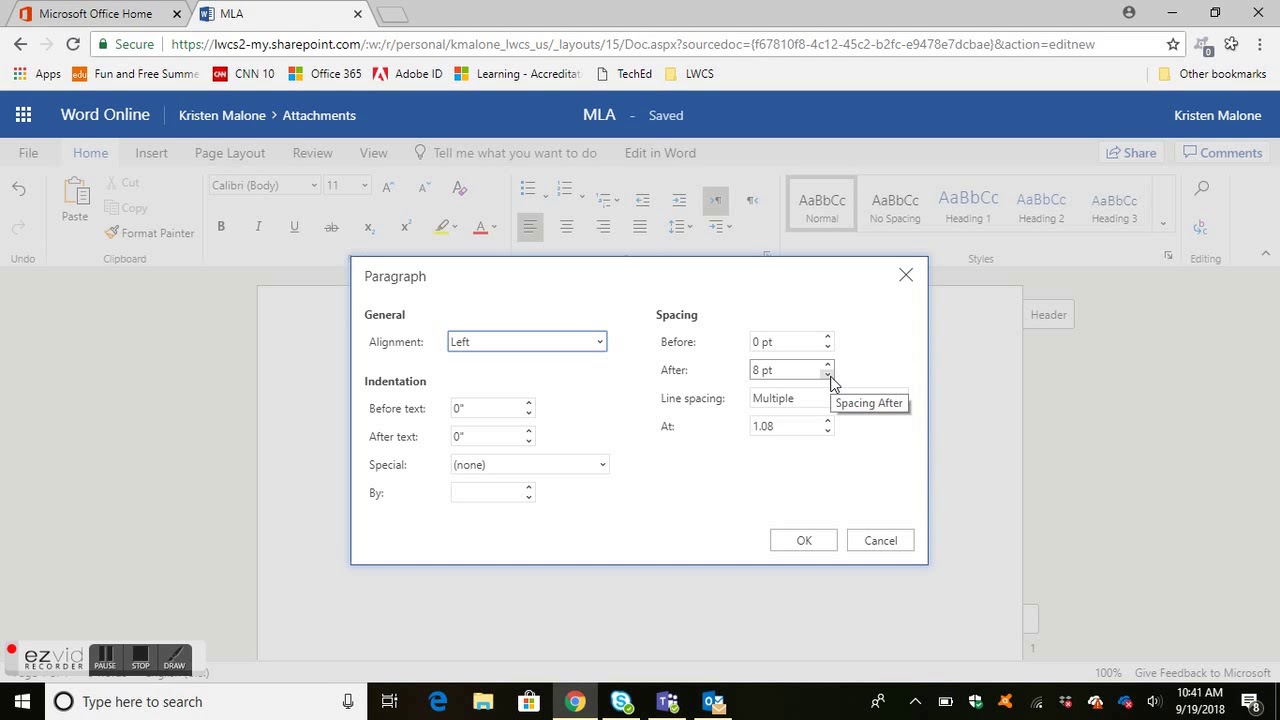Apply red font color
This screenshot has height=720, width=1280.
pos(480,227)
